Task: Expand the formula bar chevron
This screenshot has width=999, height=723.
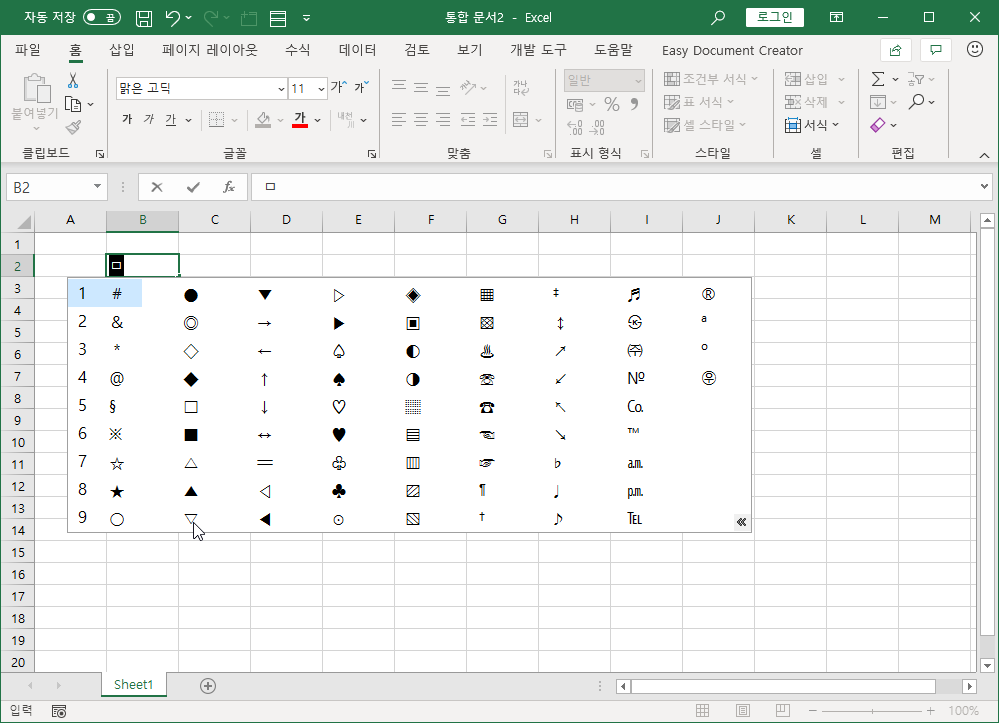Action: click(x=984, y=187)
